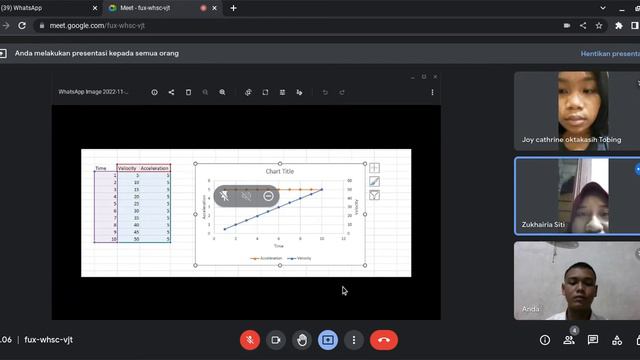Click the fux-whsc-vjt meeting code
Screen dimensions: 640x360
(x=49, y=340)
